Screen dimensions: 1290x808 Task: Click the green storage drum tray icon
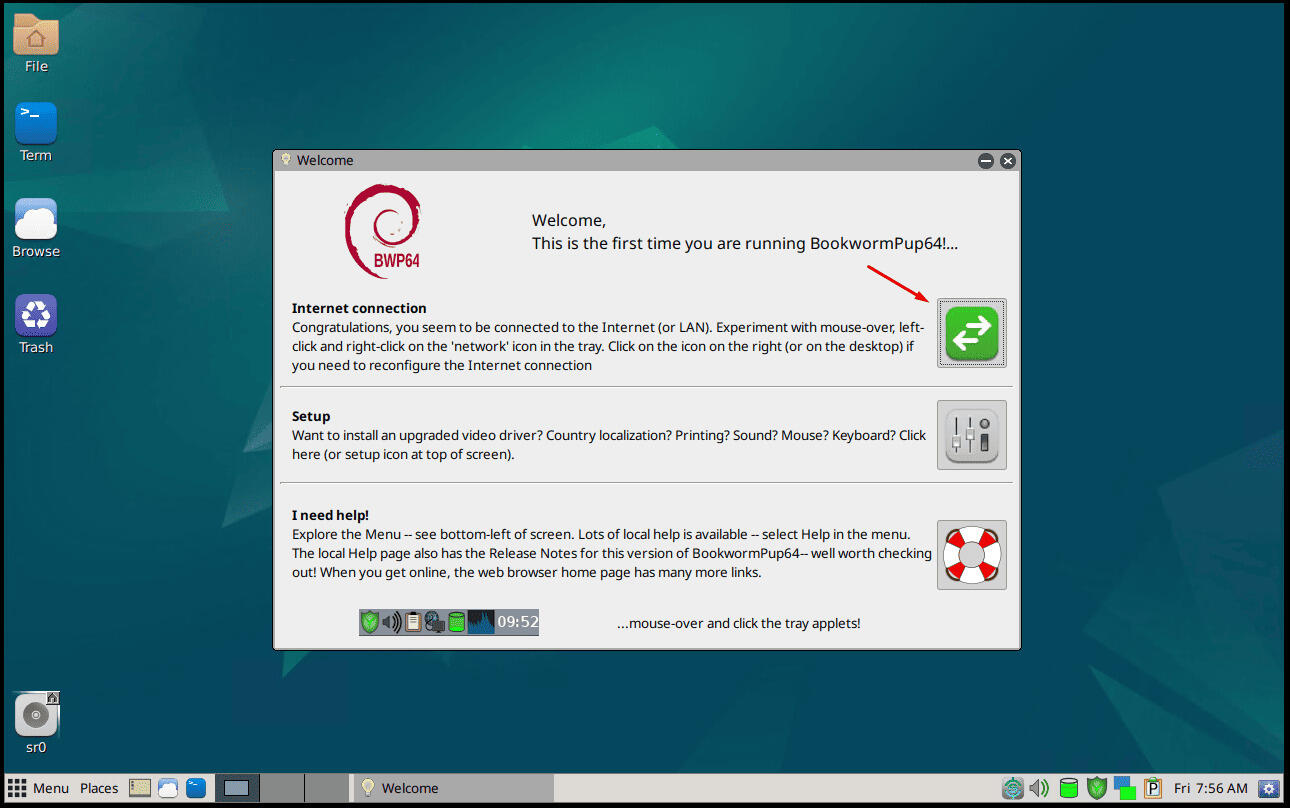pyautogui.click(x=1068, y=788)
